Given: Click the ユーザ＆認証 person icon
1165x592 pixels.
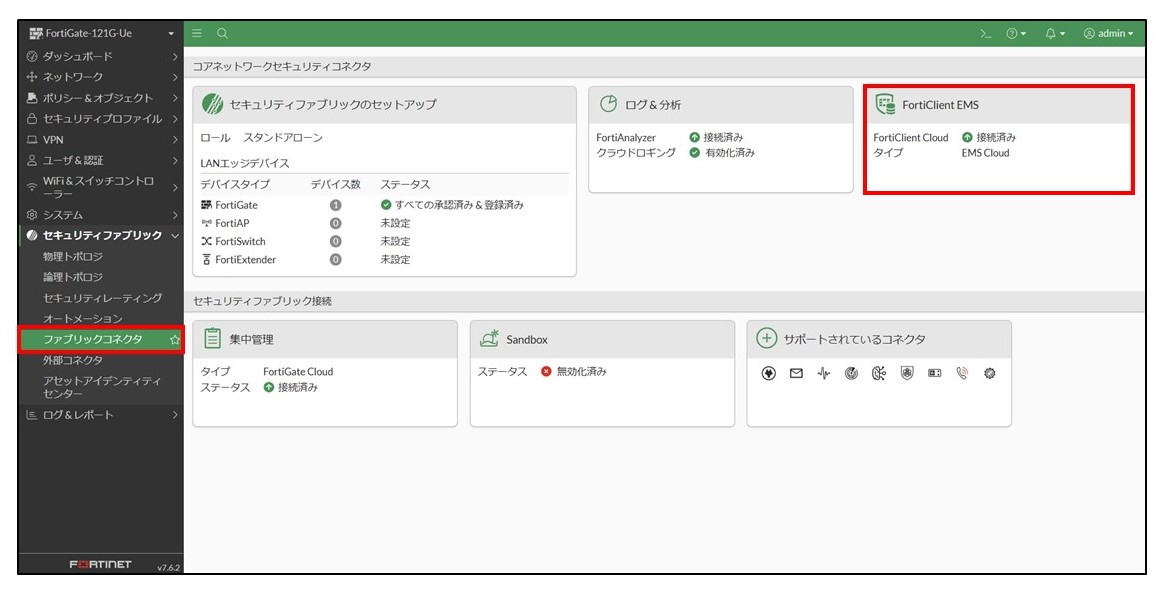Looking at the screenshot, I should click(x=32, y=160).
